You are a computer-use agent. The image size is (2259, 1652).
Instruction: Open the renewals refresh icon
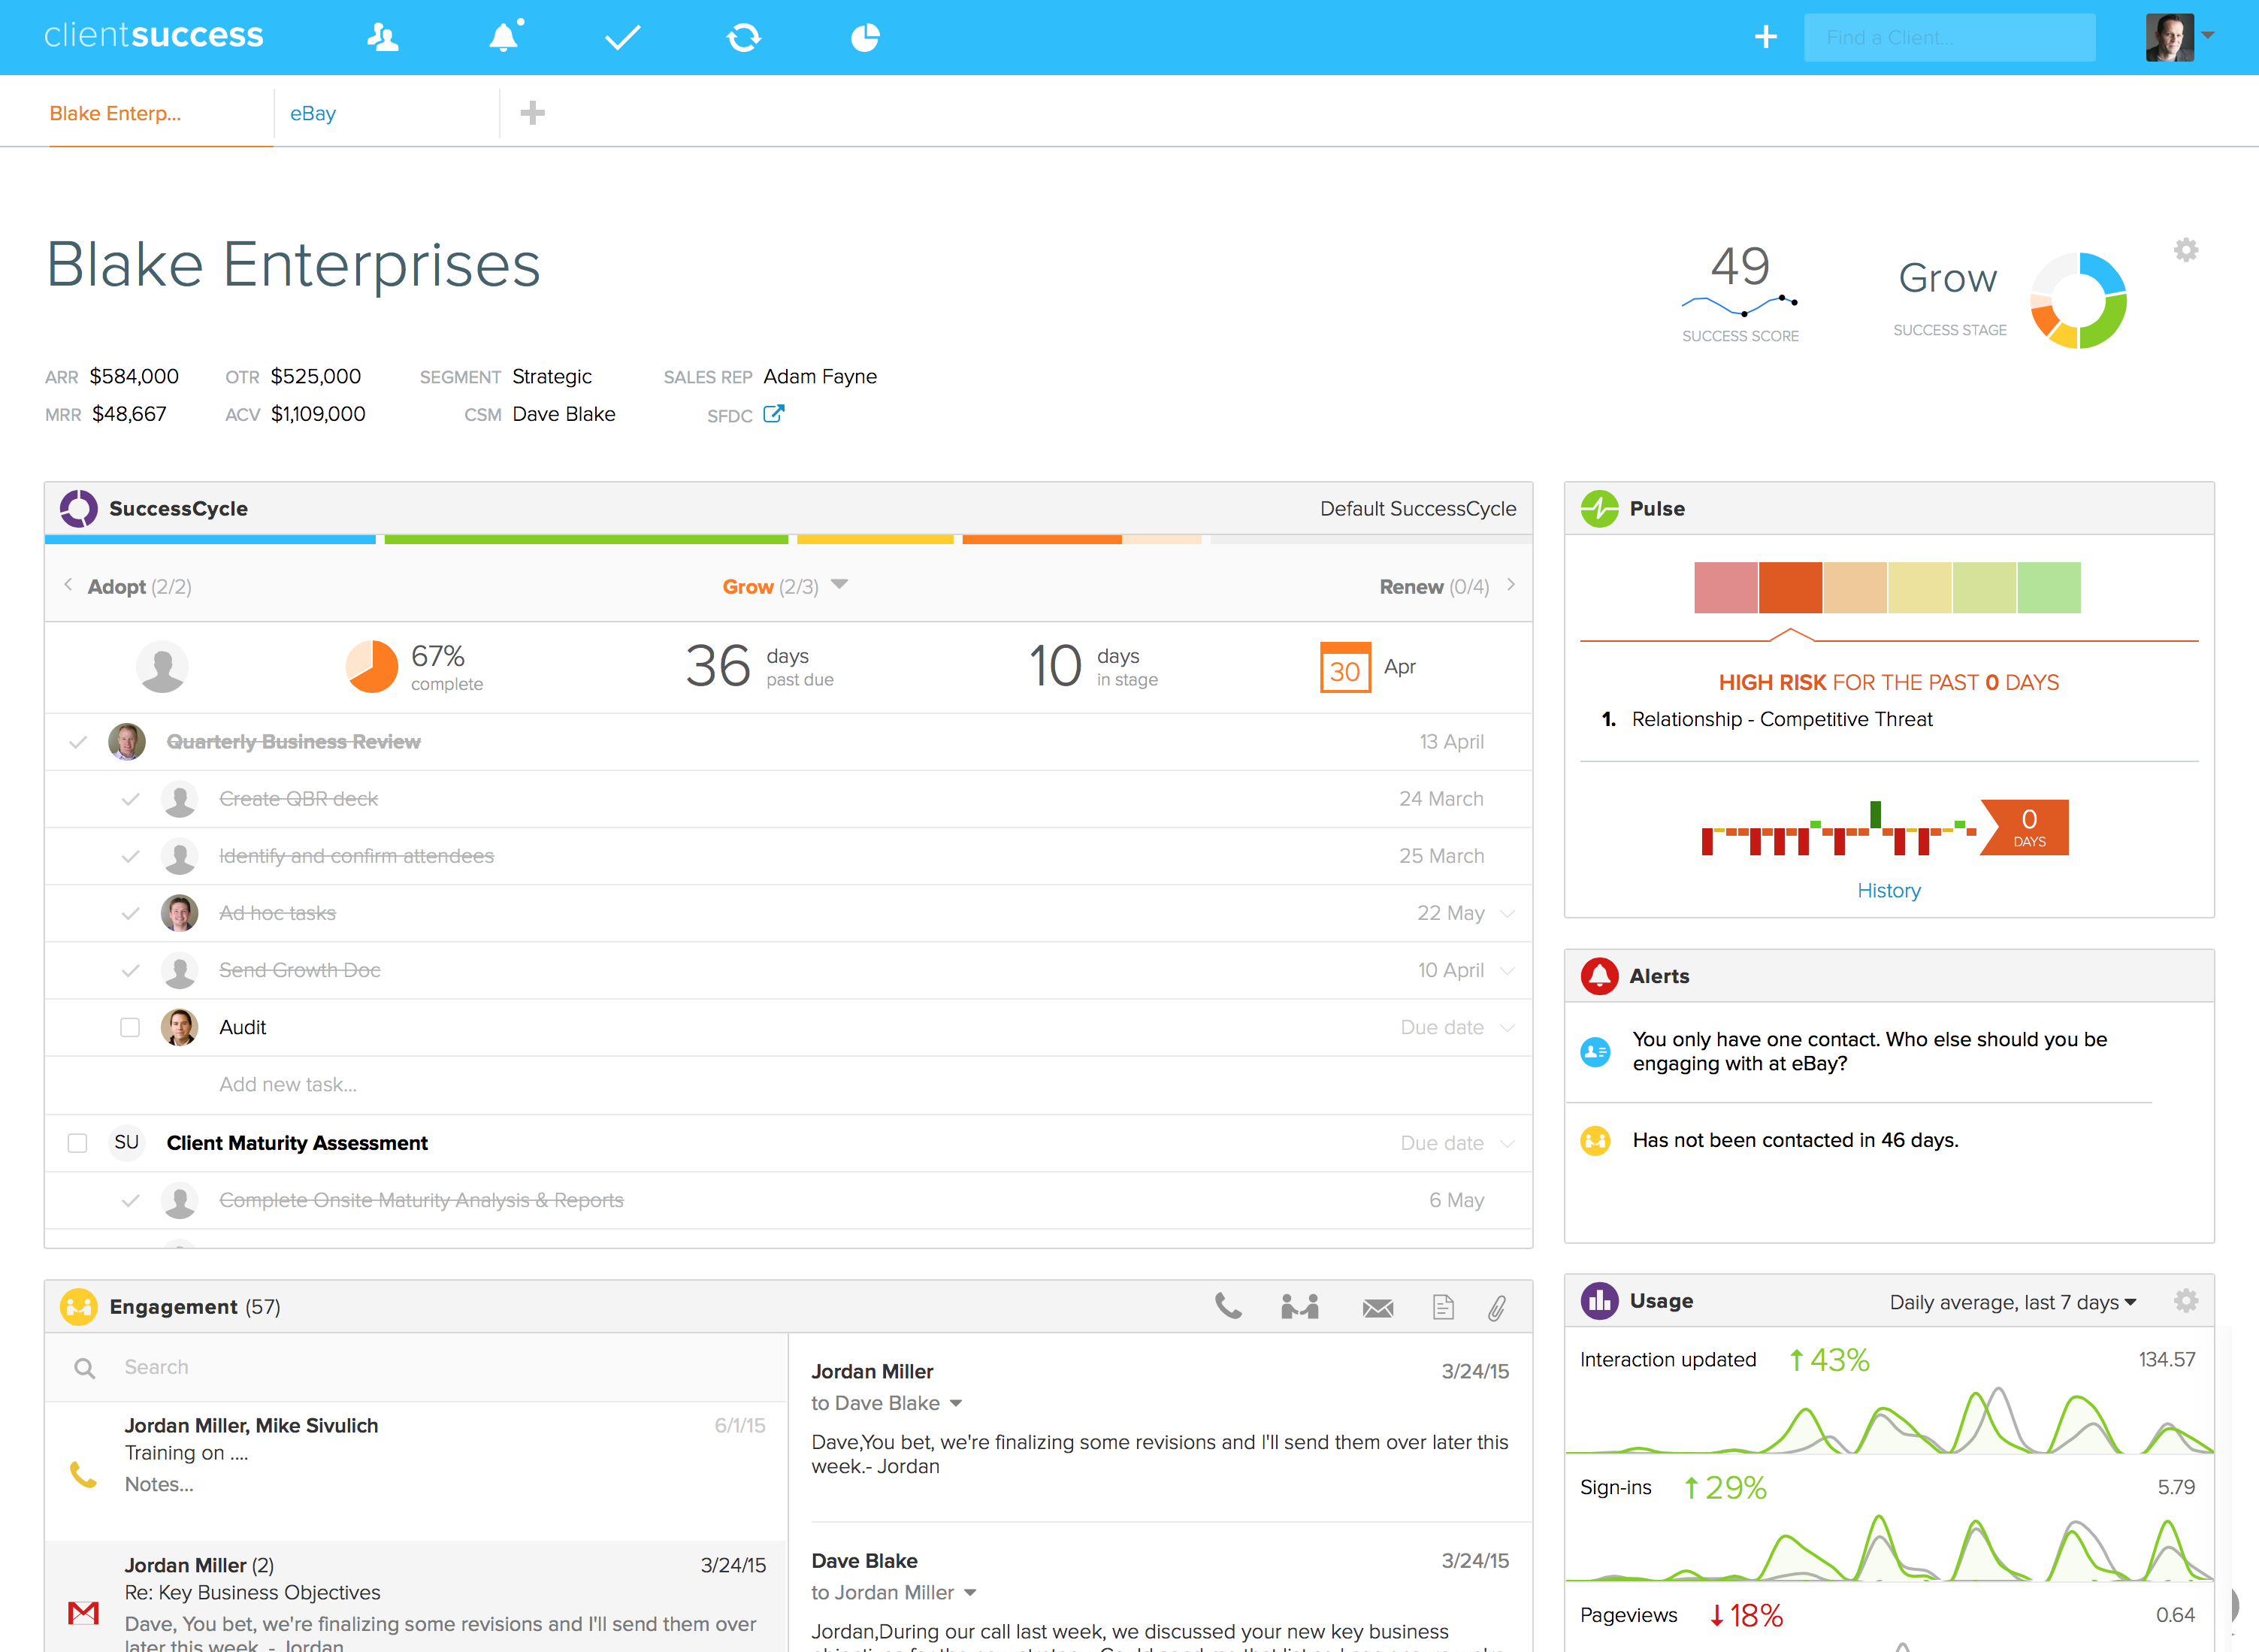point(743,38)
